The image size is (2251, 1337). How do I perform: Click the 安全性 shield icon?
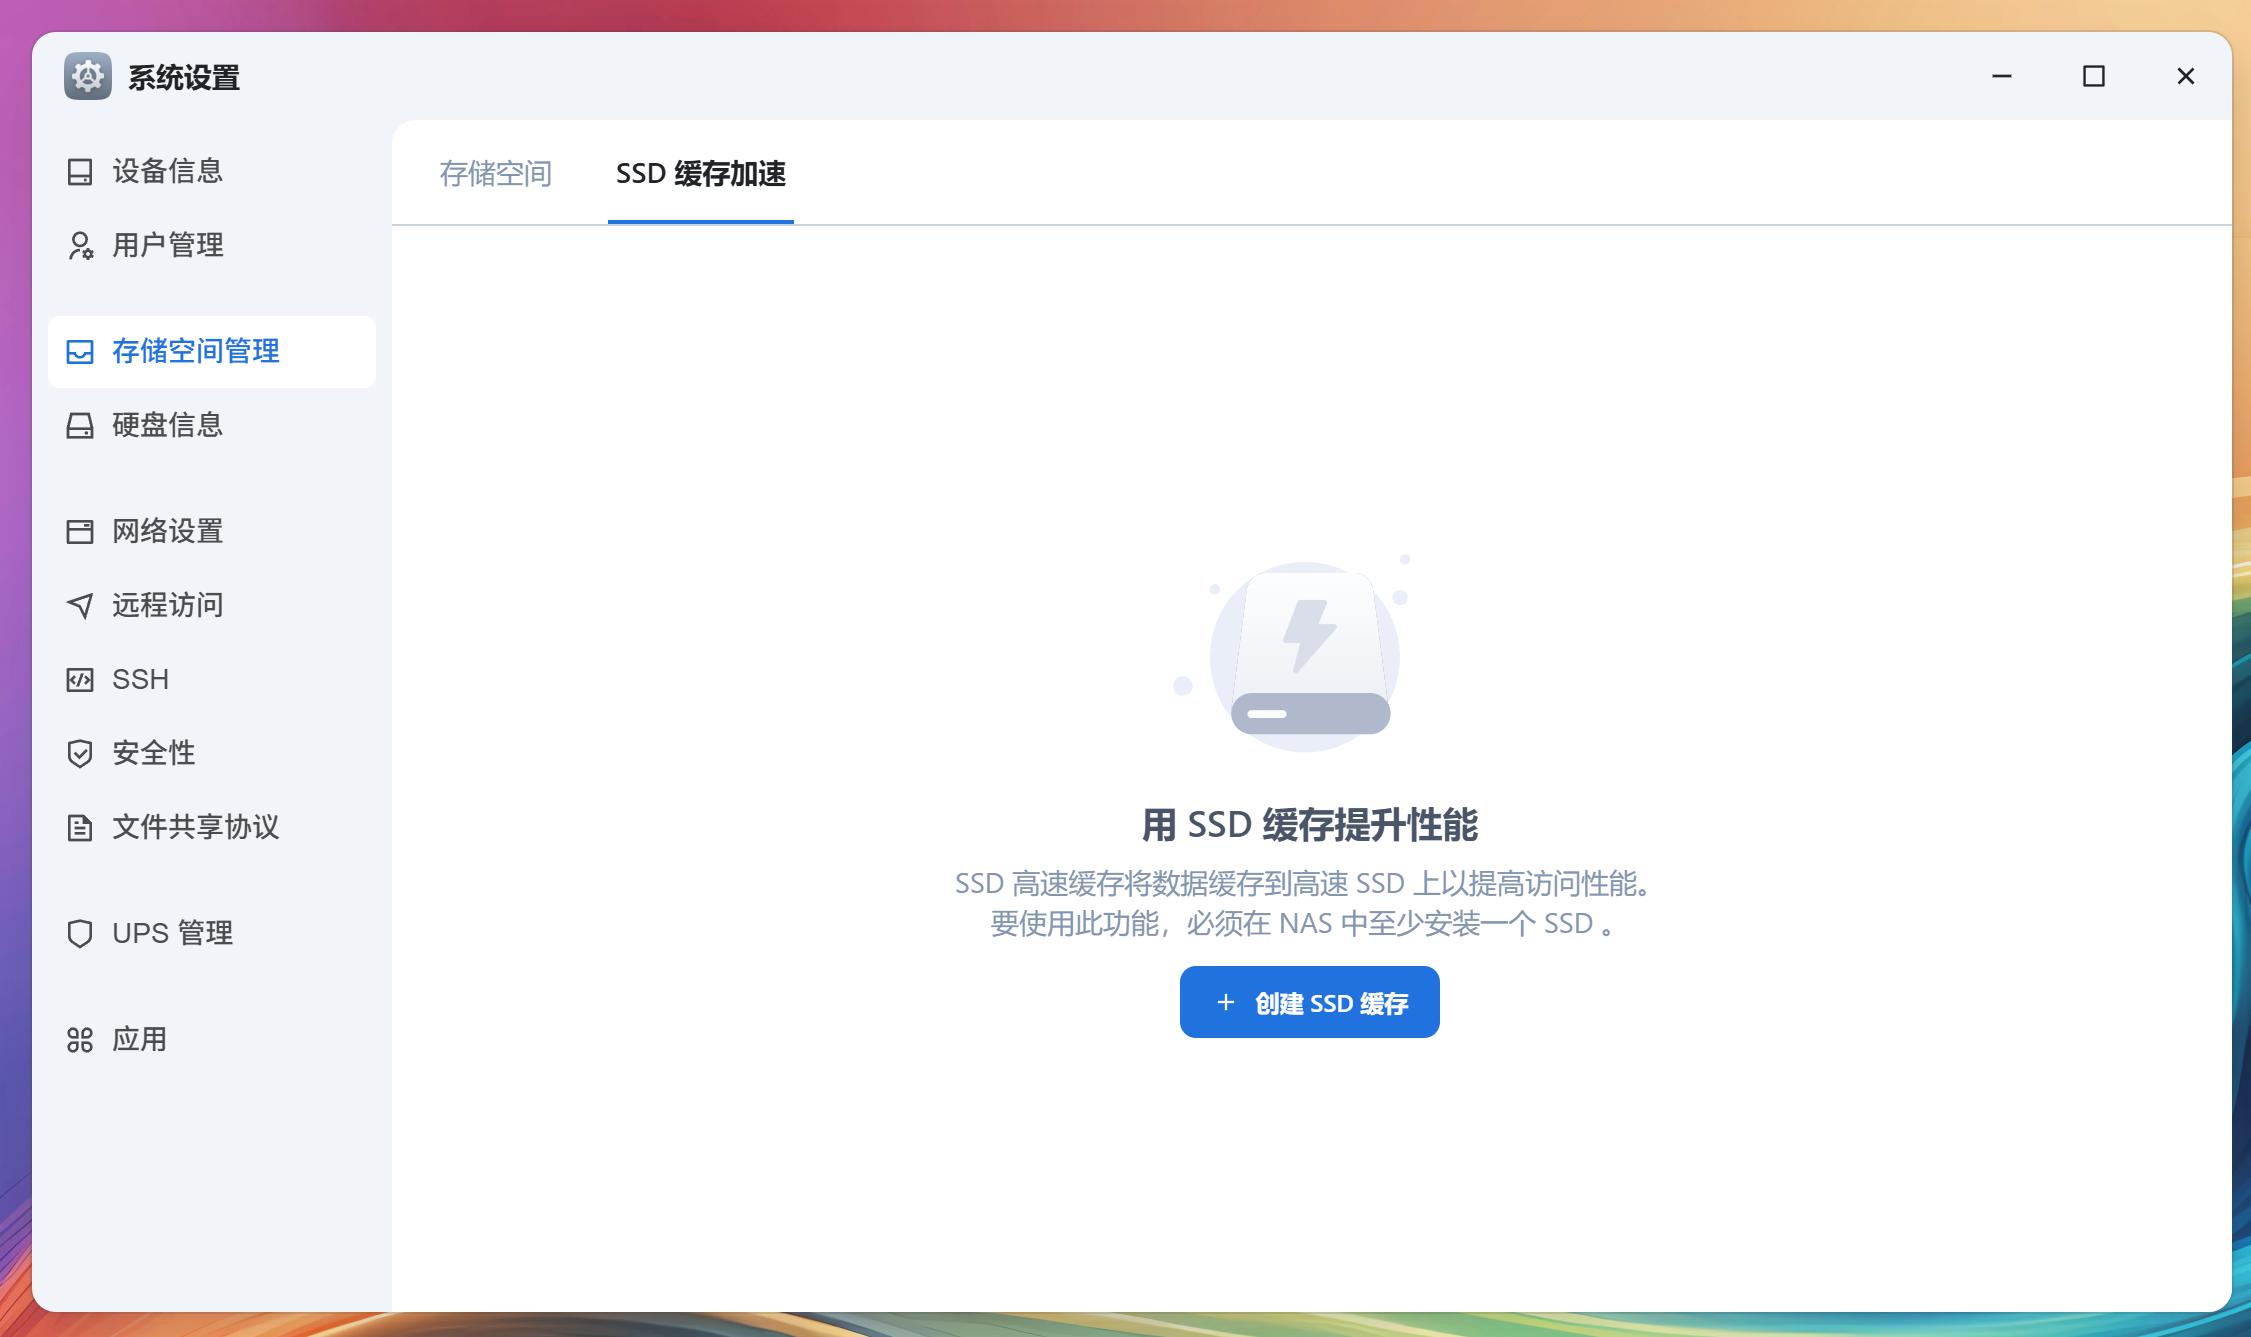[80, 753]
